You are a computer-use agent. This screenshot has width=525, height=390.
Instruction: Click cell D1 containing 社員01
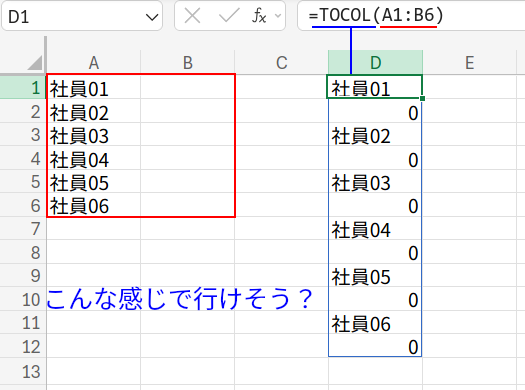click(375, 87)
